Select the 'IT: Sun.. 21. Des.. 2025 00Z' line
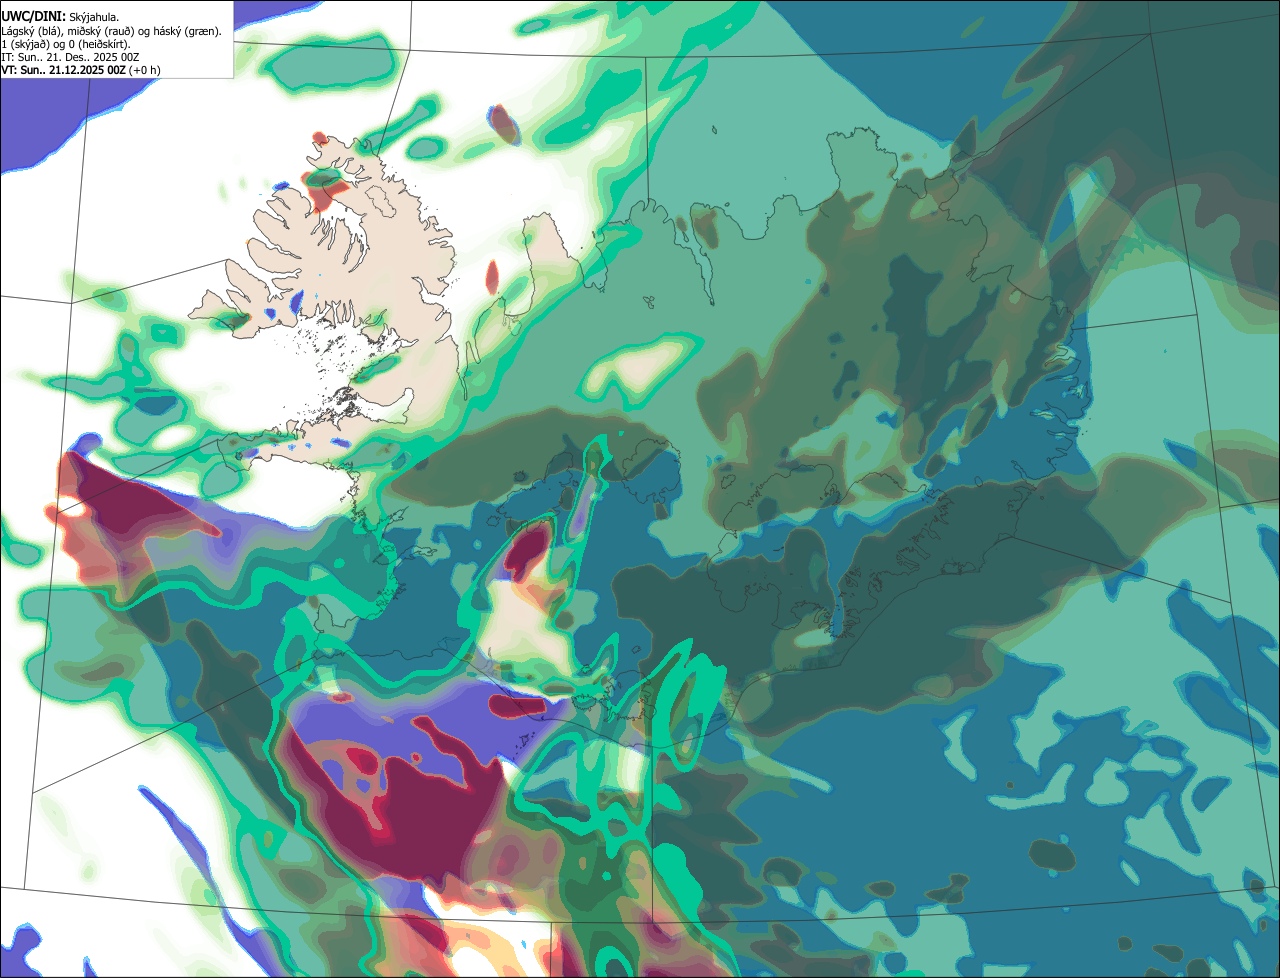The image size is (1280, 978). tap(70, 57)
